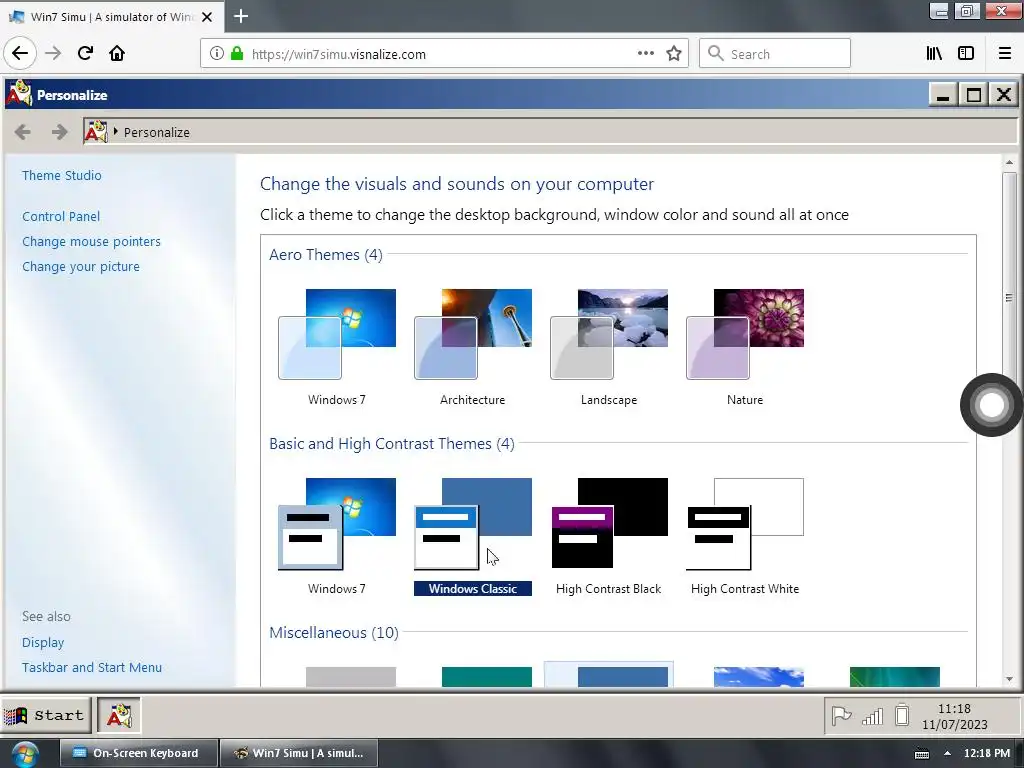Click the green padlock security icon
This screenshot has width=1024, height=768.
237,54
